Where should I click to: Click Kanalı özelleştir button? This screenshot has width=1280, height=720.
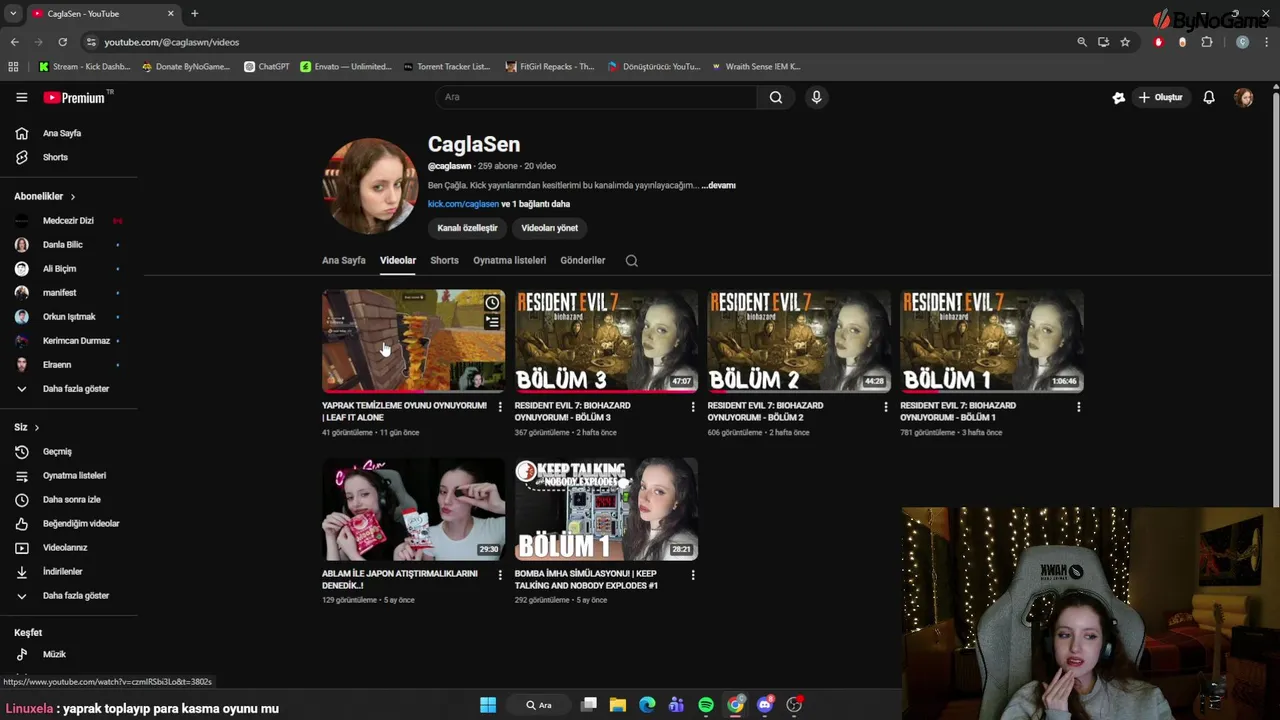[x=467, y=228]
